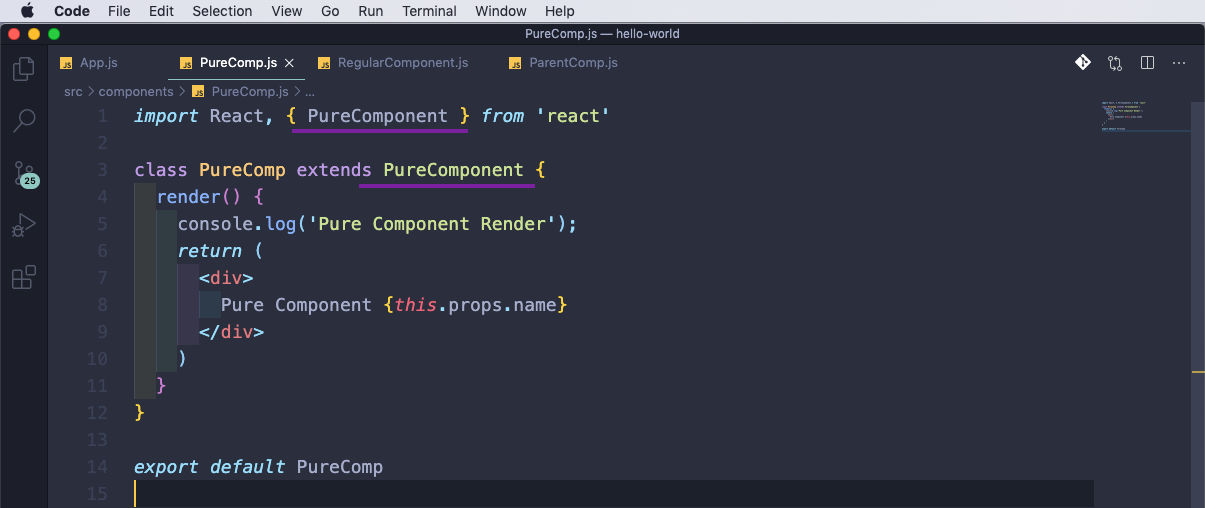This screenshot has width=1205, height=508.
Task: Click this.props.name expression
Action: (475, 305)
